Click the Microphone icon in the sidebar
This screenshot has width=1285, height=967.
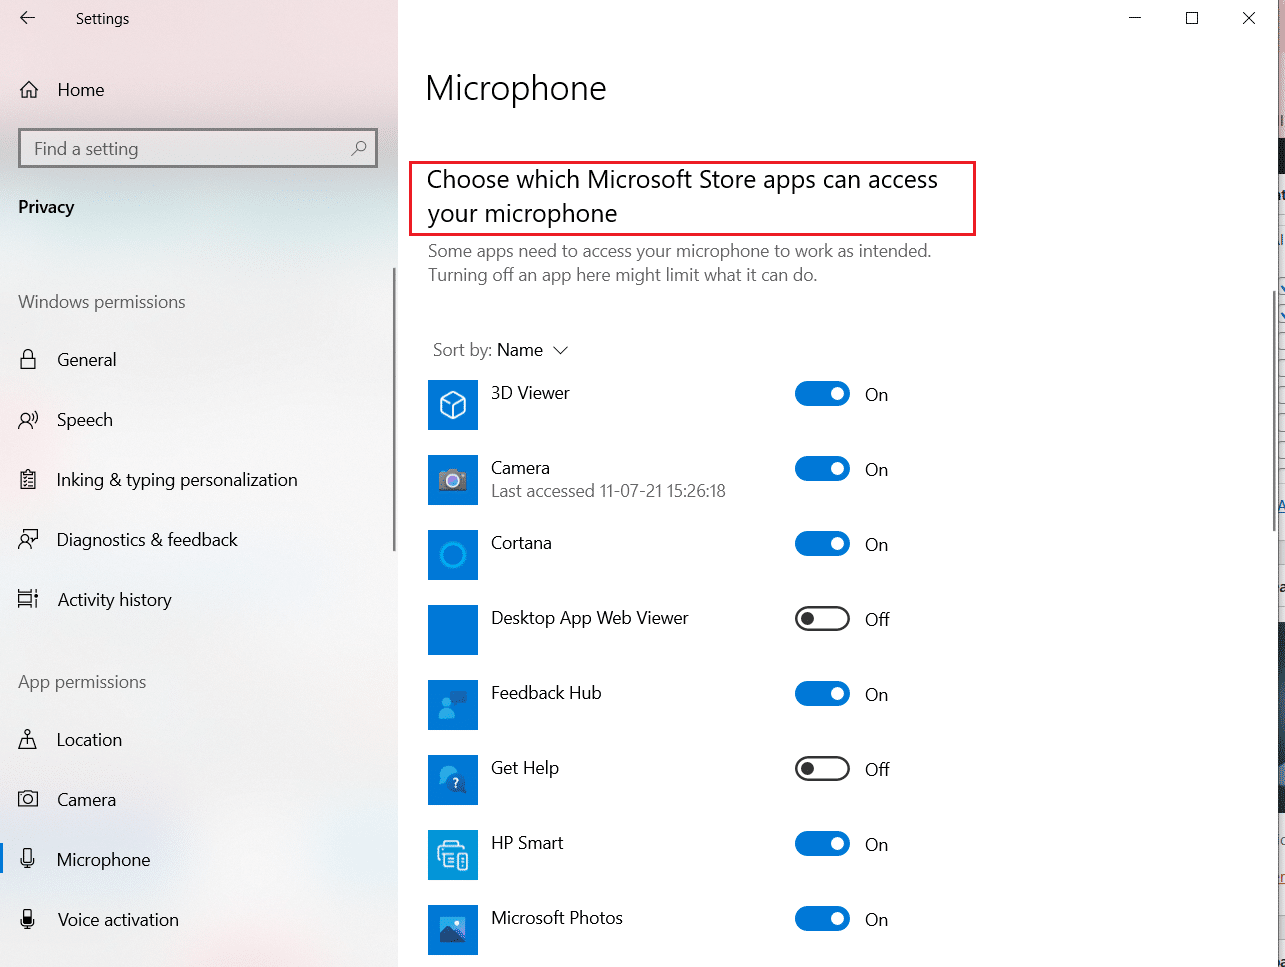(x=28, y=860)
